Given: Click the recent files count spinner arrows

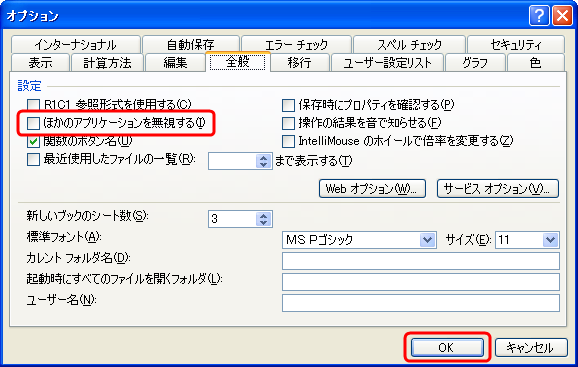Looking at the screenshot, I should pos(263,161).
